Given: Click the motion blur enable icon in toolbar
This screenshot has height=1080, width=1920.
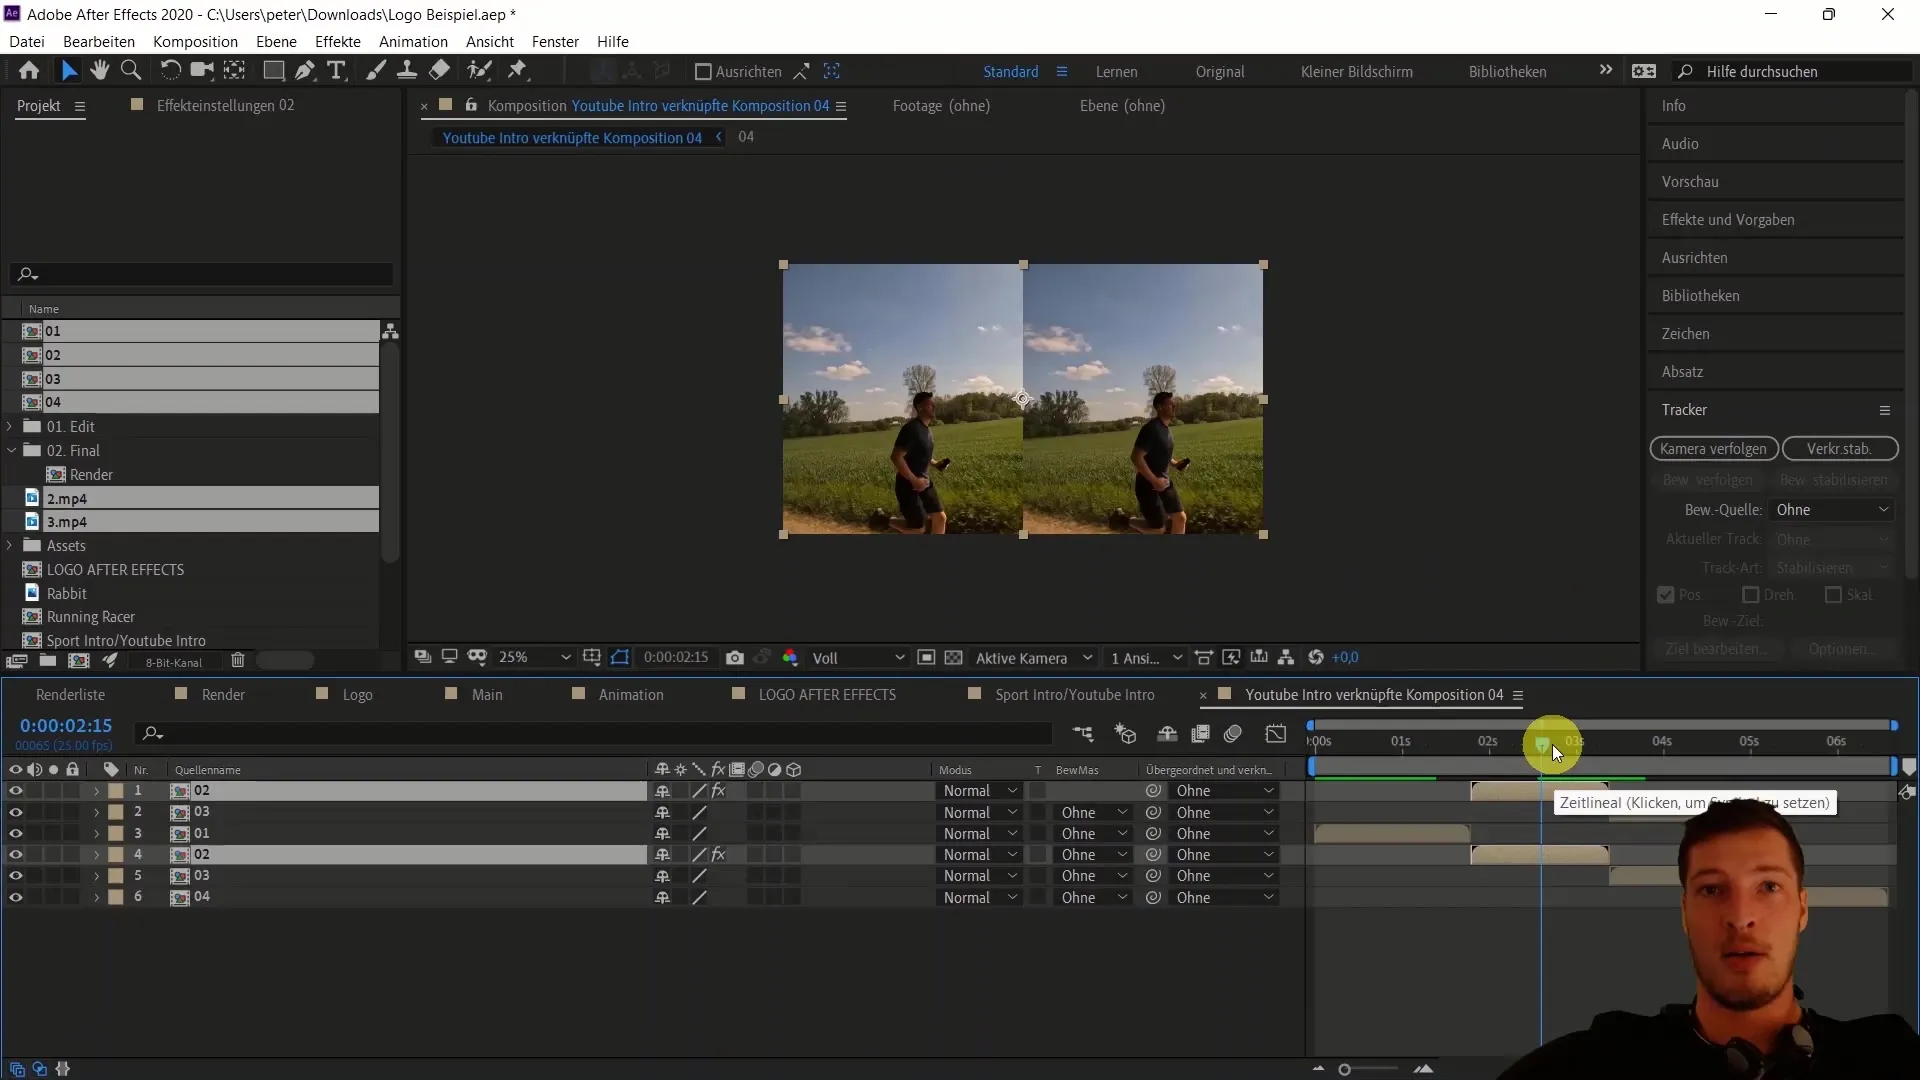Looking at the screenshot, I should (1234, 733).
